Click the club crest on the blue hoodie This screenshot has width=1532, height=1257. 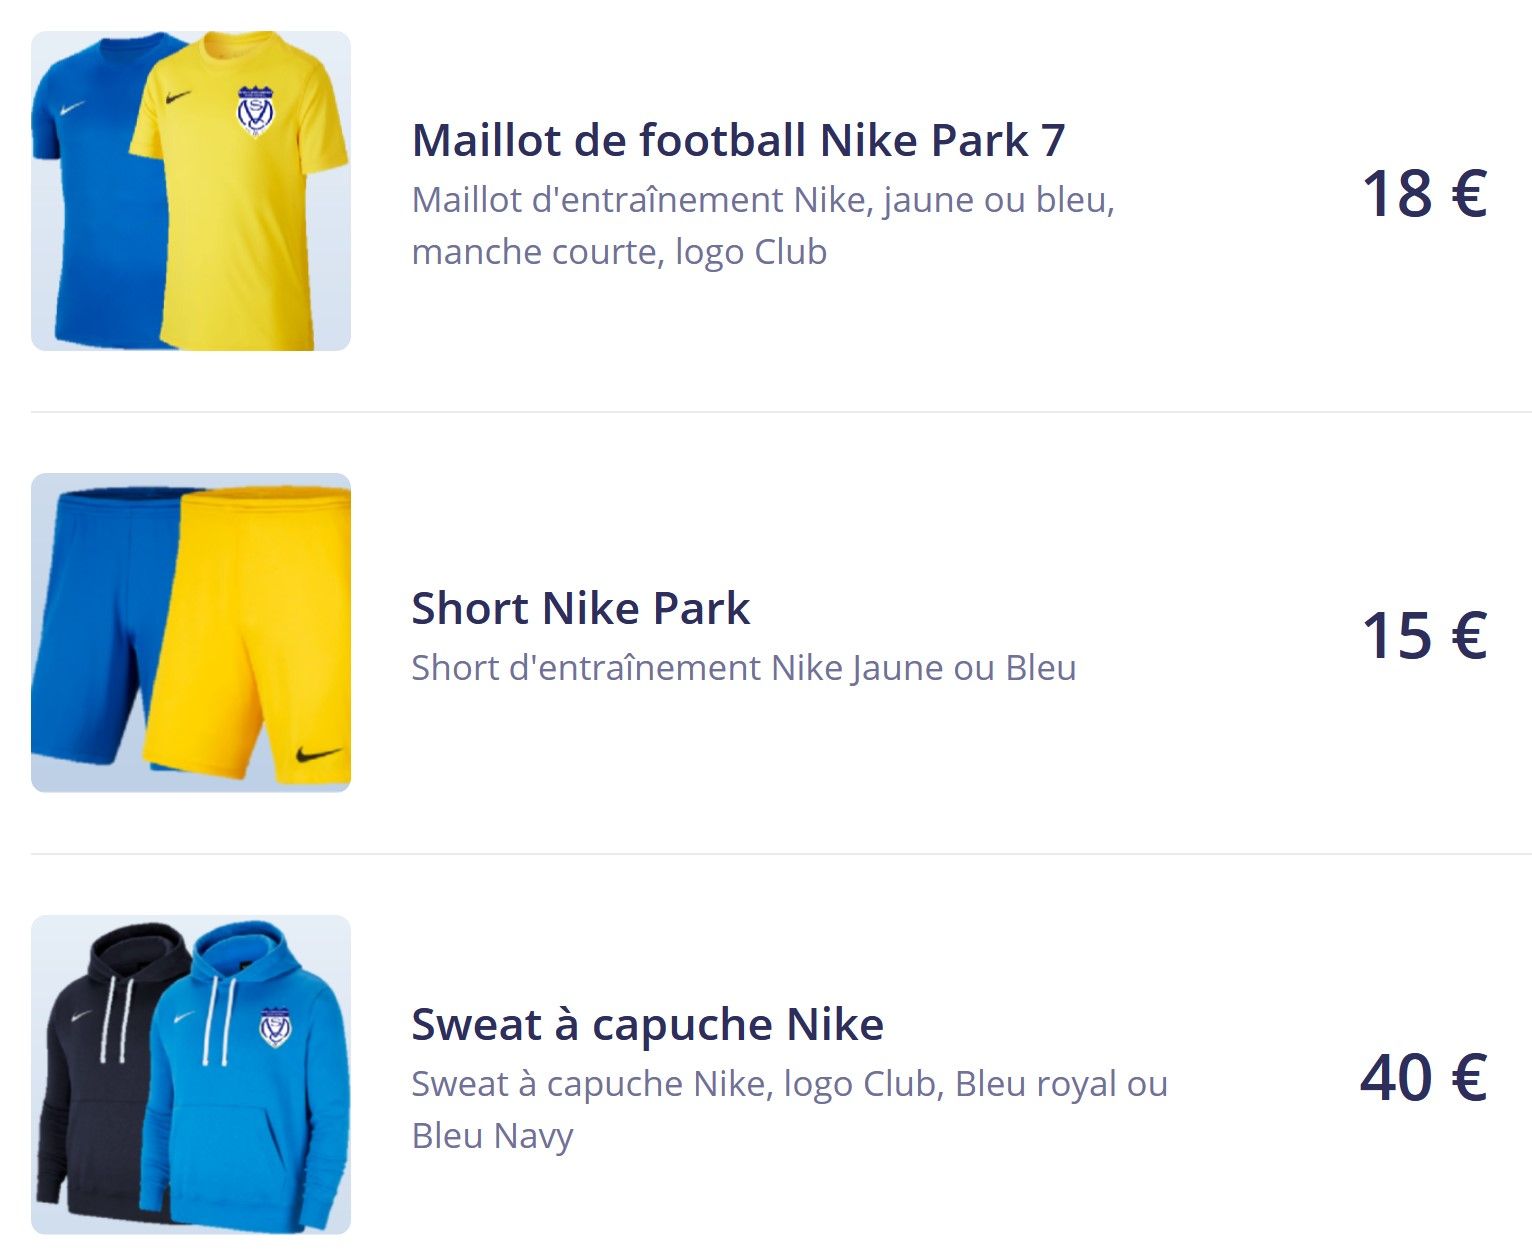[274, 1027]
